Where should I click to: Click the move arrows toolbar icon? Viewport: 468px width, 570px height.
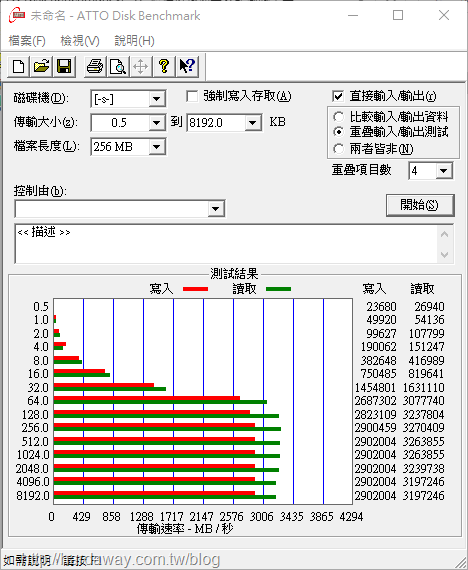[x=141, y=67]
